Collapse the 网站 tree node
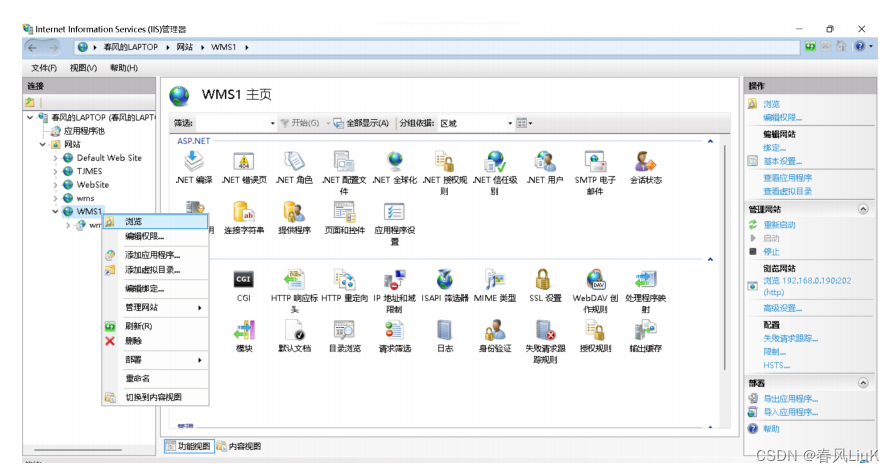895x472 pixels. (43, 144)
